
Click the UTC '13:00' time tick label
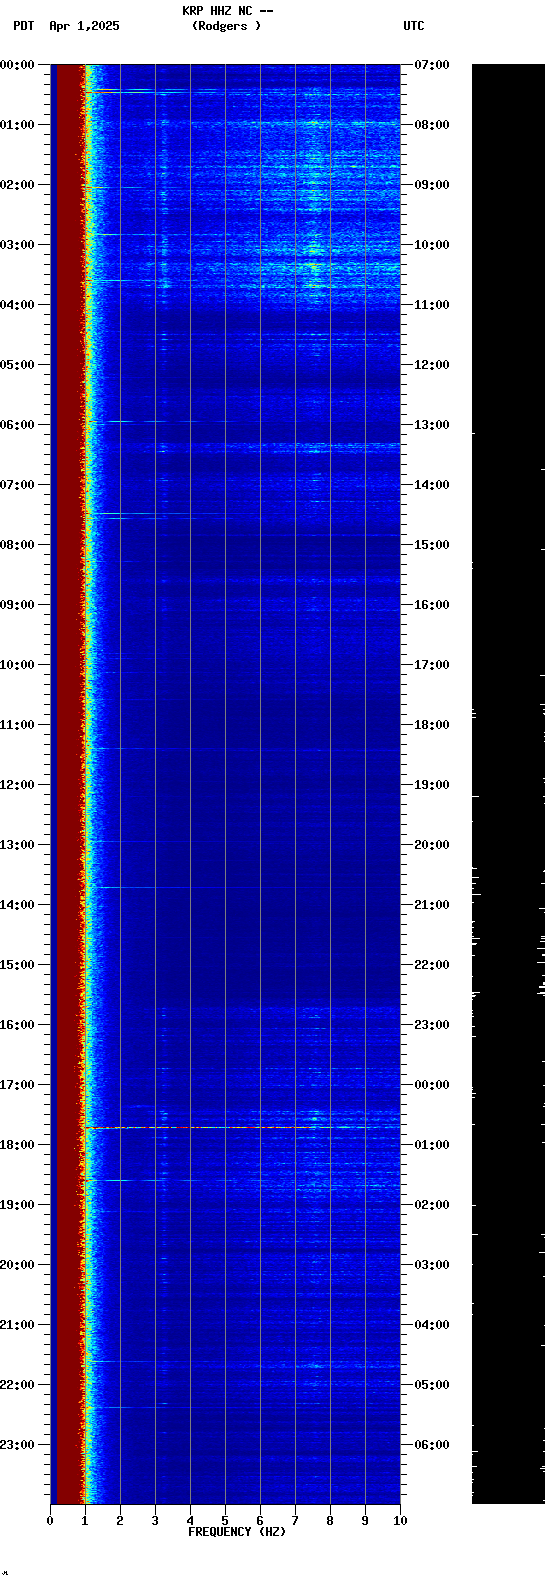pos(432,425)
